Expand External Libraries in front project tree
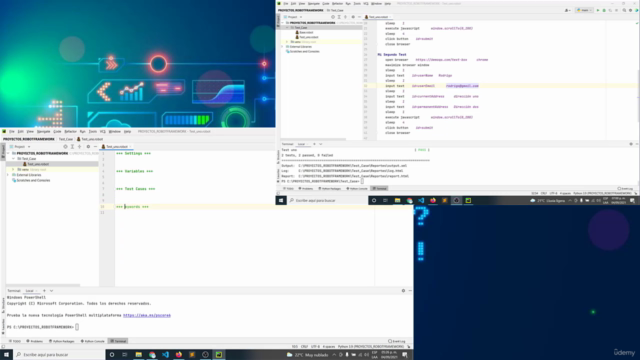The image size is (640, 360). (9, 175)
